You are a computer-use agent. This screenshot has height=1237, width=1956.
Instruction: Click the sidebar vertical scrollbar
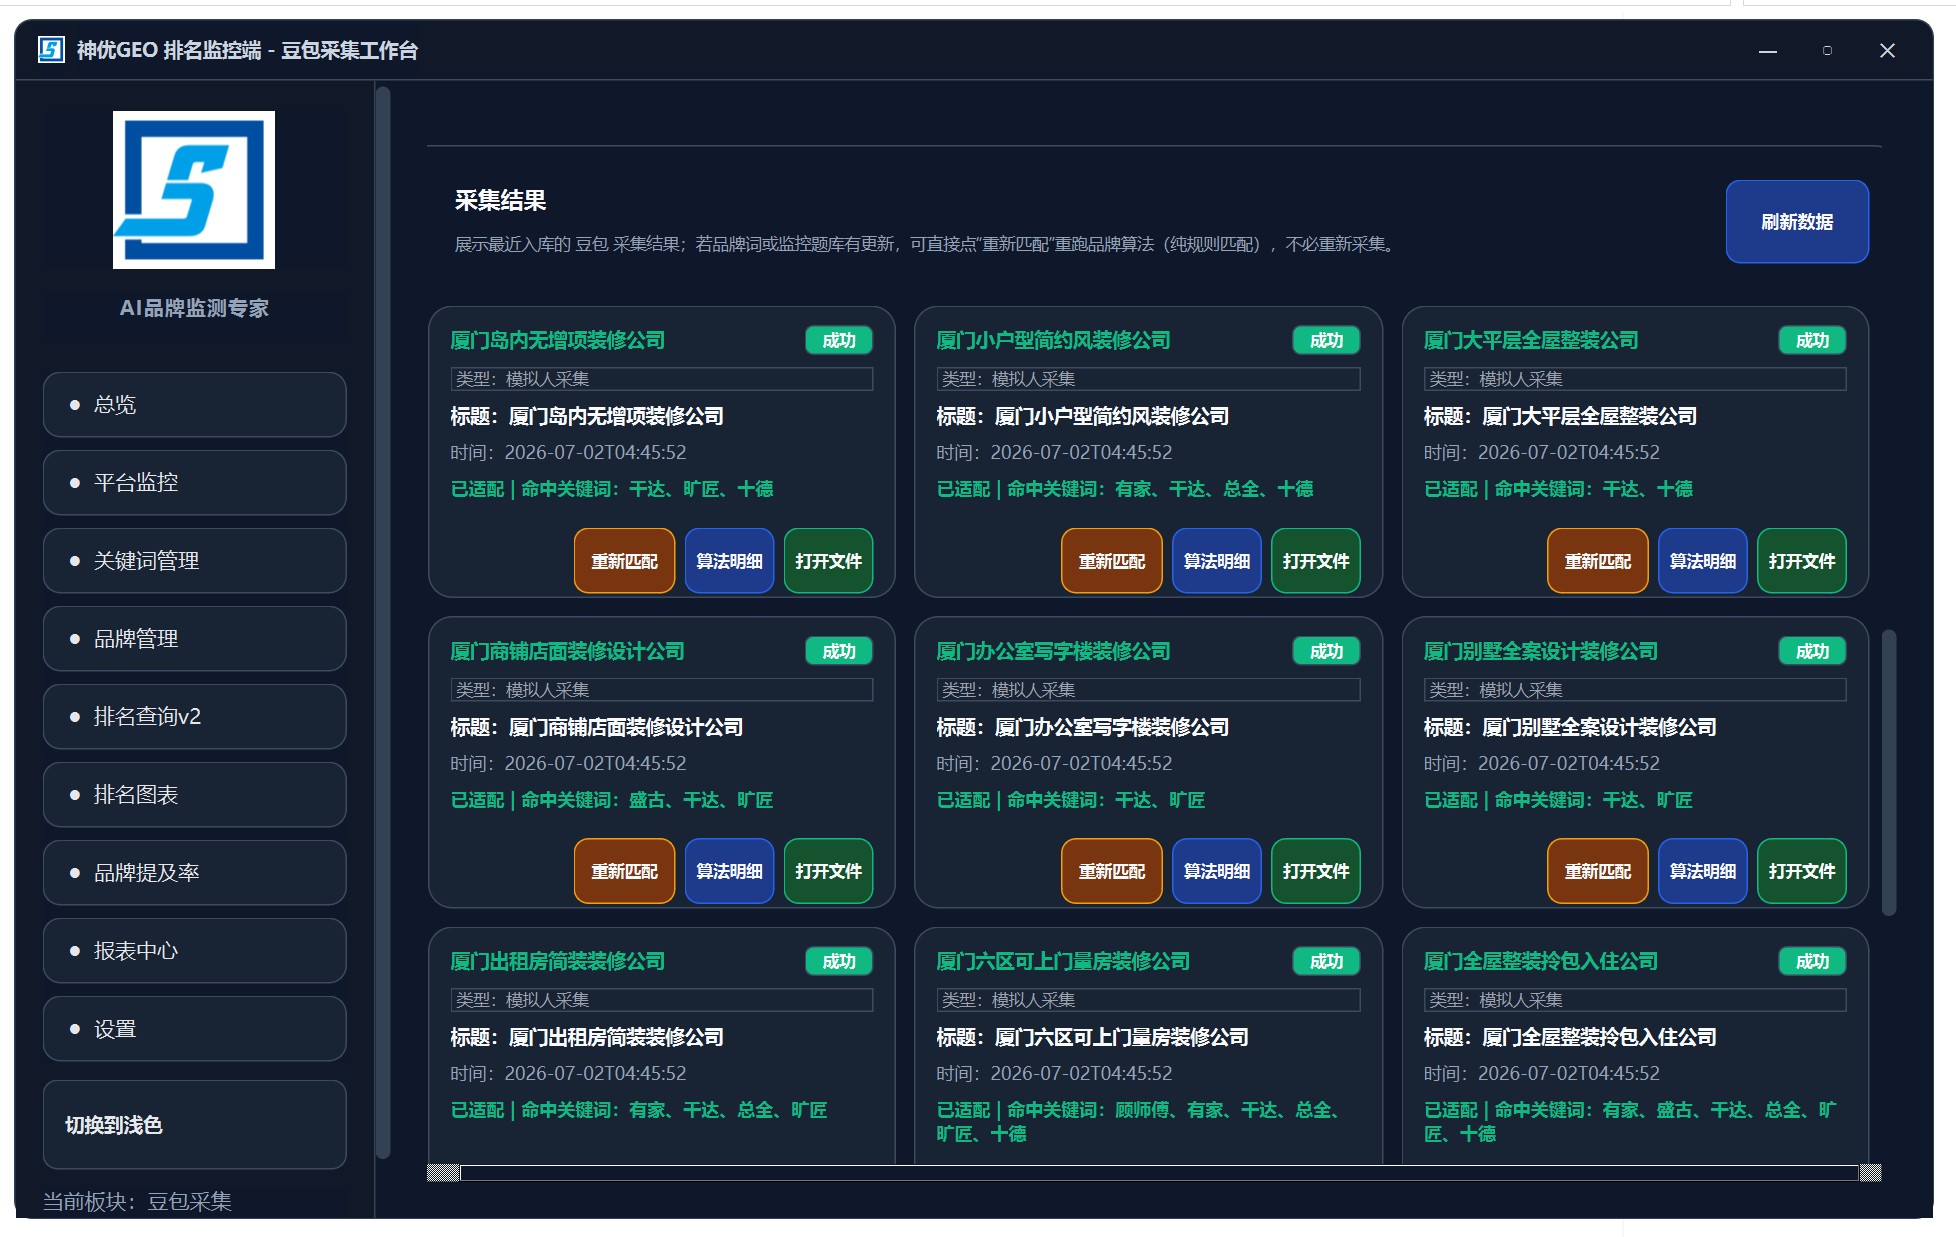pyautogui.click(x=383, y=622)
